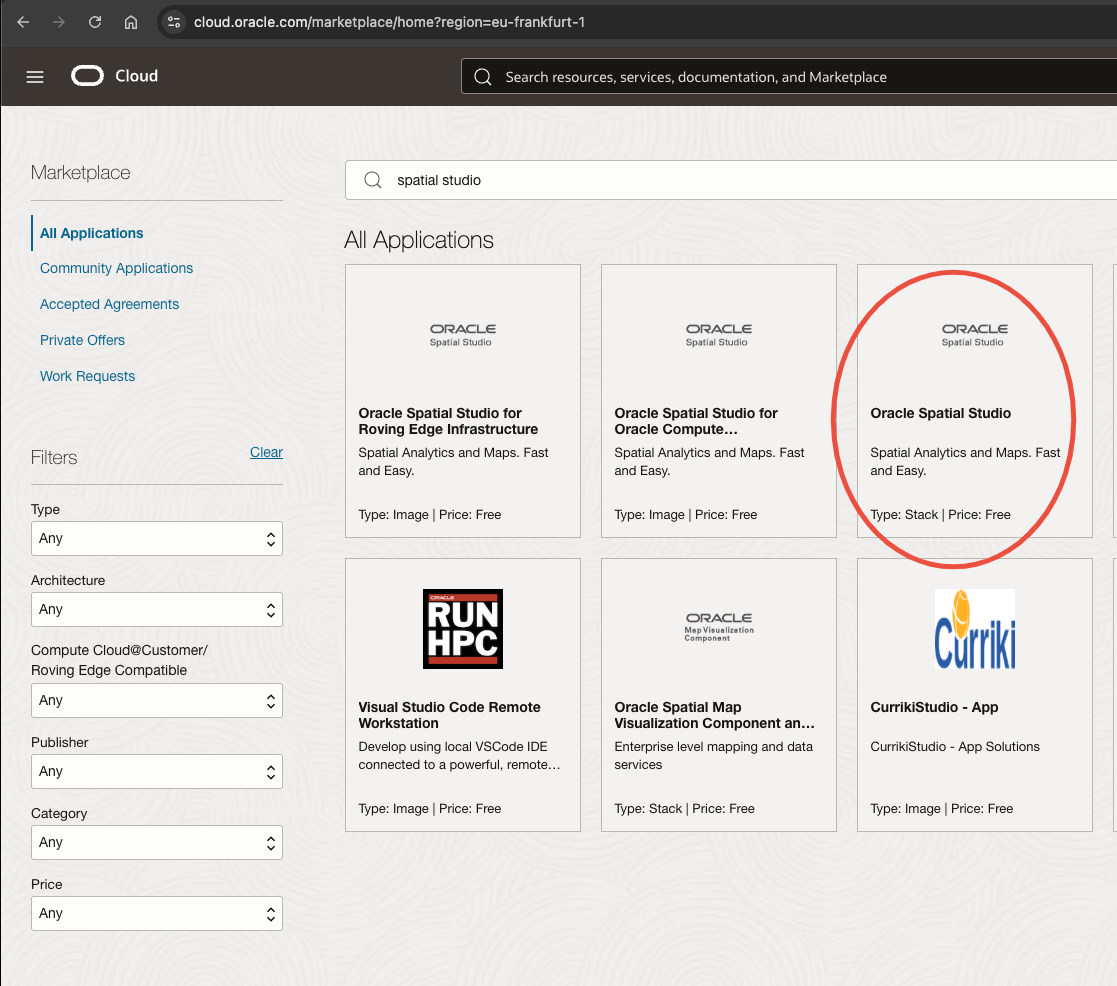Open the Publisher filter dropdown
The image size is (1117, 986).
pos(156,771)
